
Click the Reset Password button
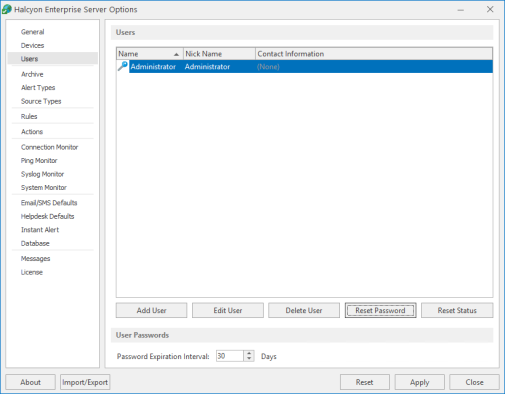[x=380, y=310]
